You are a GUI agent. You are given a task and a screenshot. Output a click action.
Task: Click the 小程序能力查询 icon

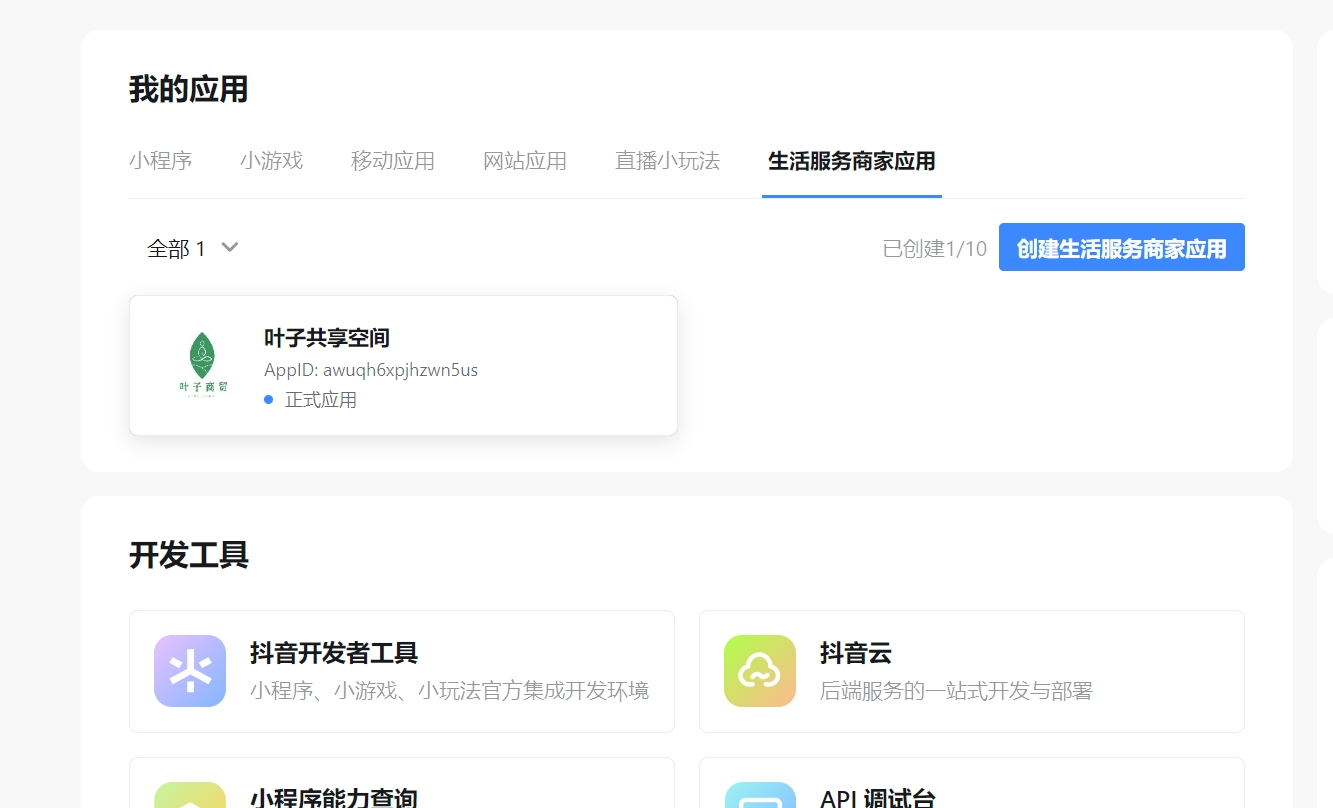190,796
